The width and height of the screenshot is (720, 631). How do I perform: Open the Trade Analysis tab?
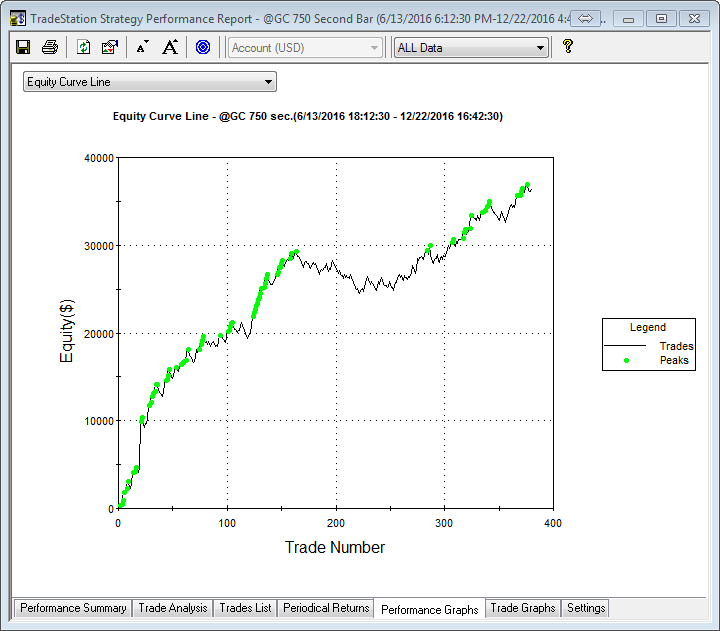[173, 608]
